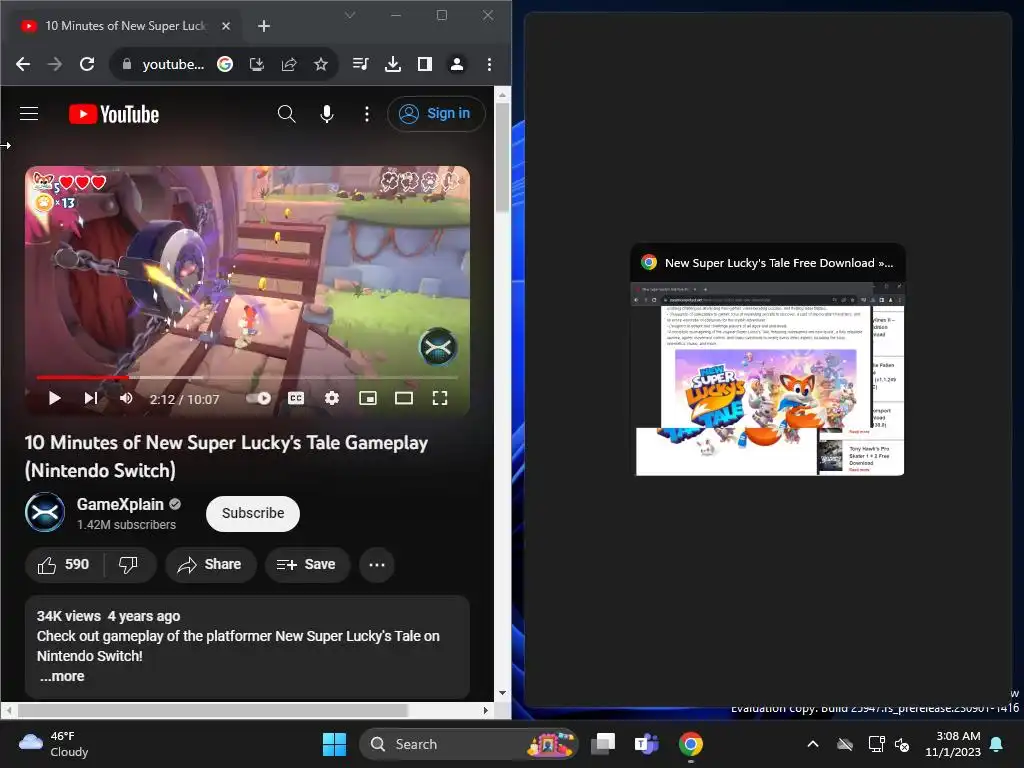
Task: Open the Chrome profile icon
Action: click(x=456, y=64)
